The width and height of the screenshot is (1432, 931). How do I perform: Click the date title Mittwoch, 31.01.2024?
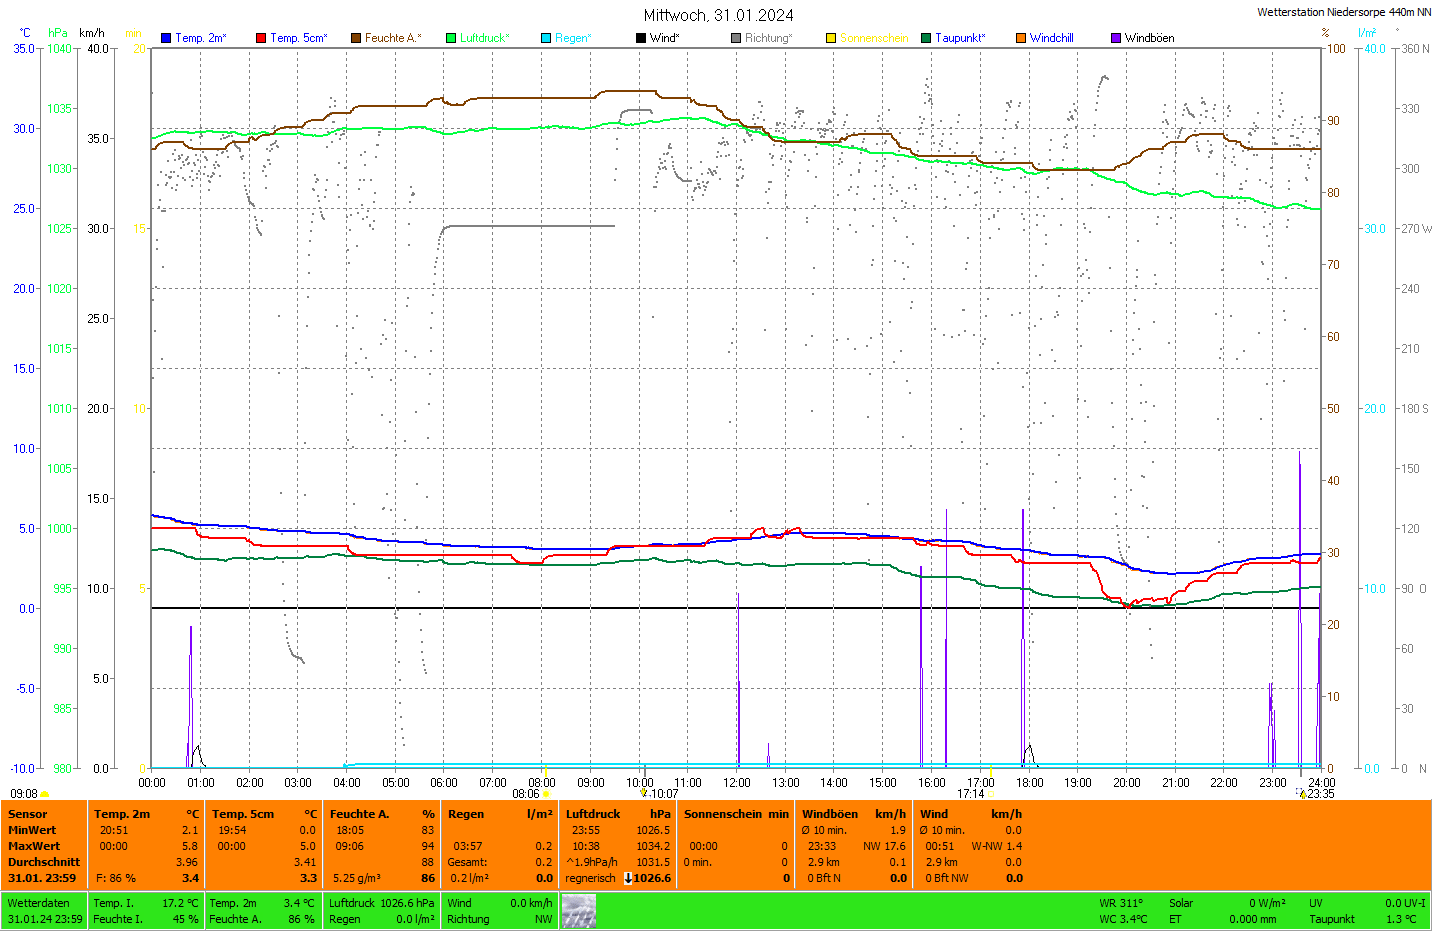point(718,15)
